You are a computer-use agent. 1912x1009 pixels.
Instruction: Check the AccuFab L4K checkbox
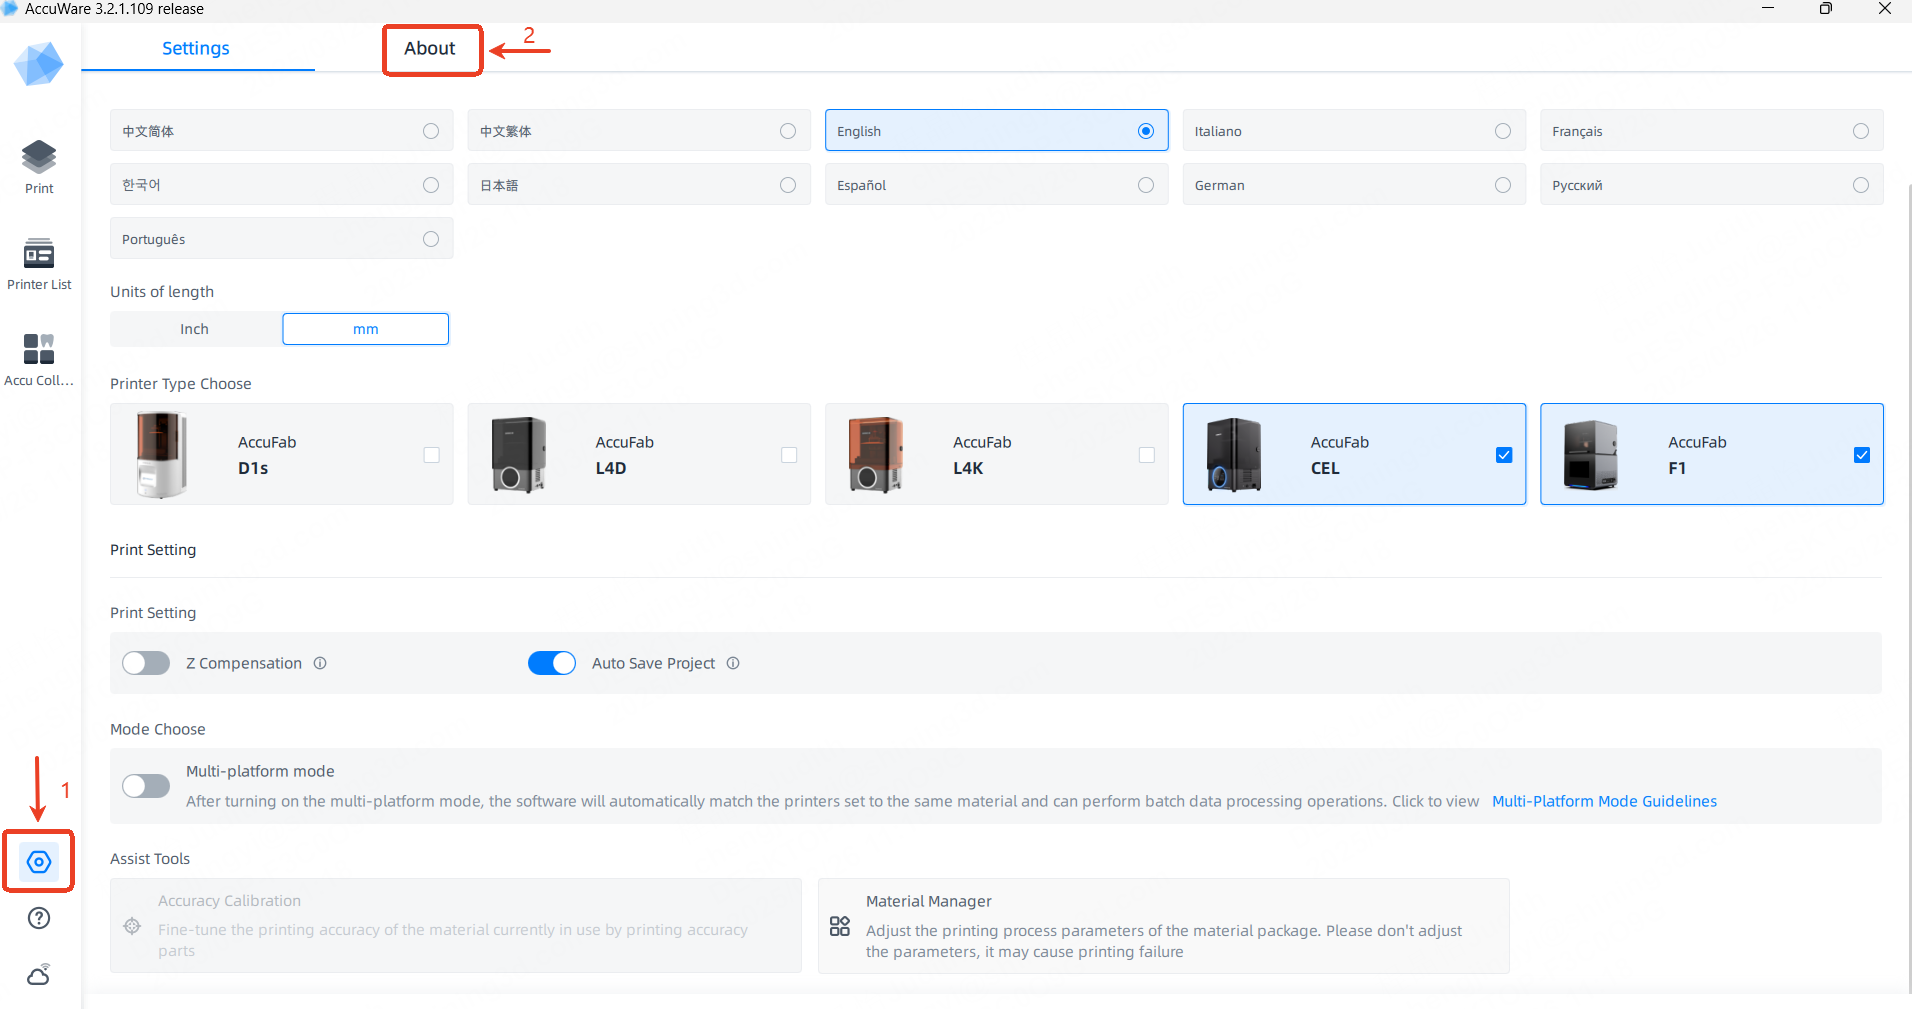tap(1147, 455)
